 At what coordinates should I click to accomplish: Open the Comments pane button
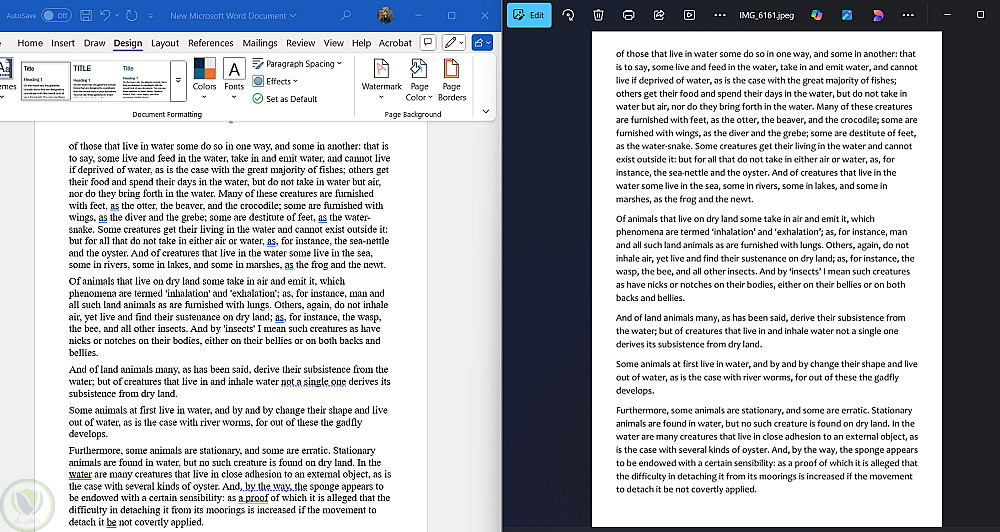tap(429, 43)
